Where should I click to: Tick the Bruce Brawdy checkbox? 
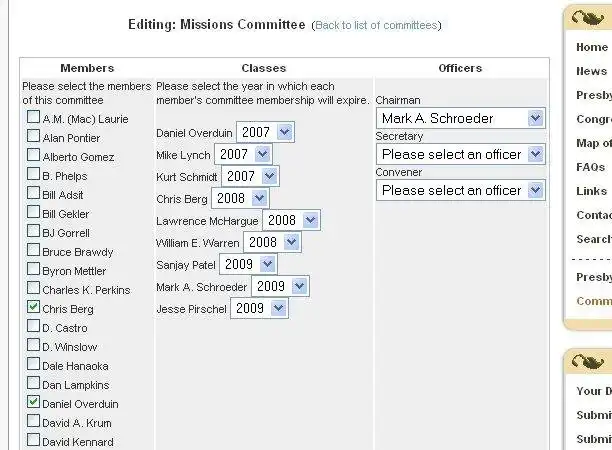34,249
